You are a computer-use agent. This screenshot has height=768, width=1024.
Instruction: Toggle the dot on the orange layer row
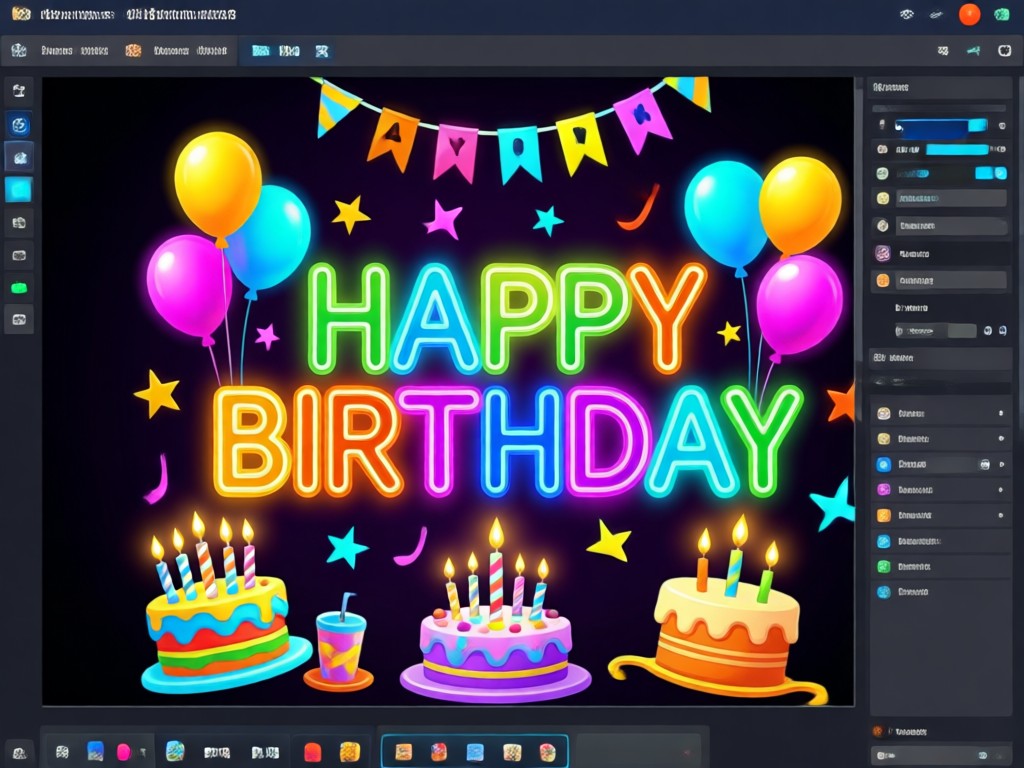[x=1000, y=515]
